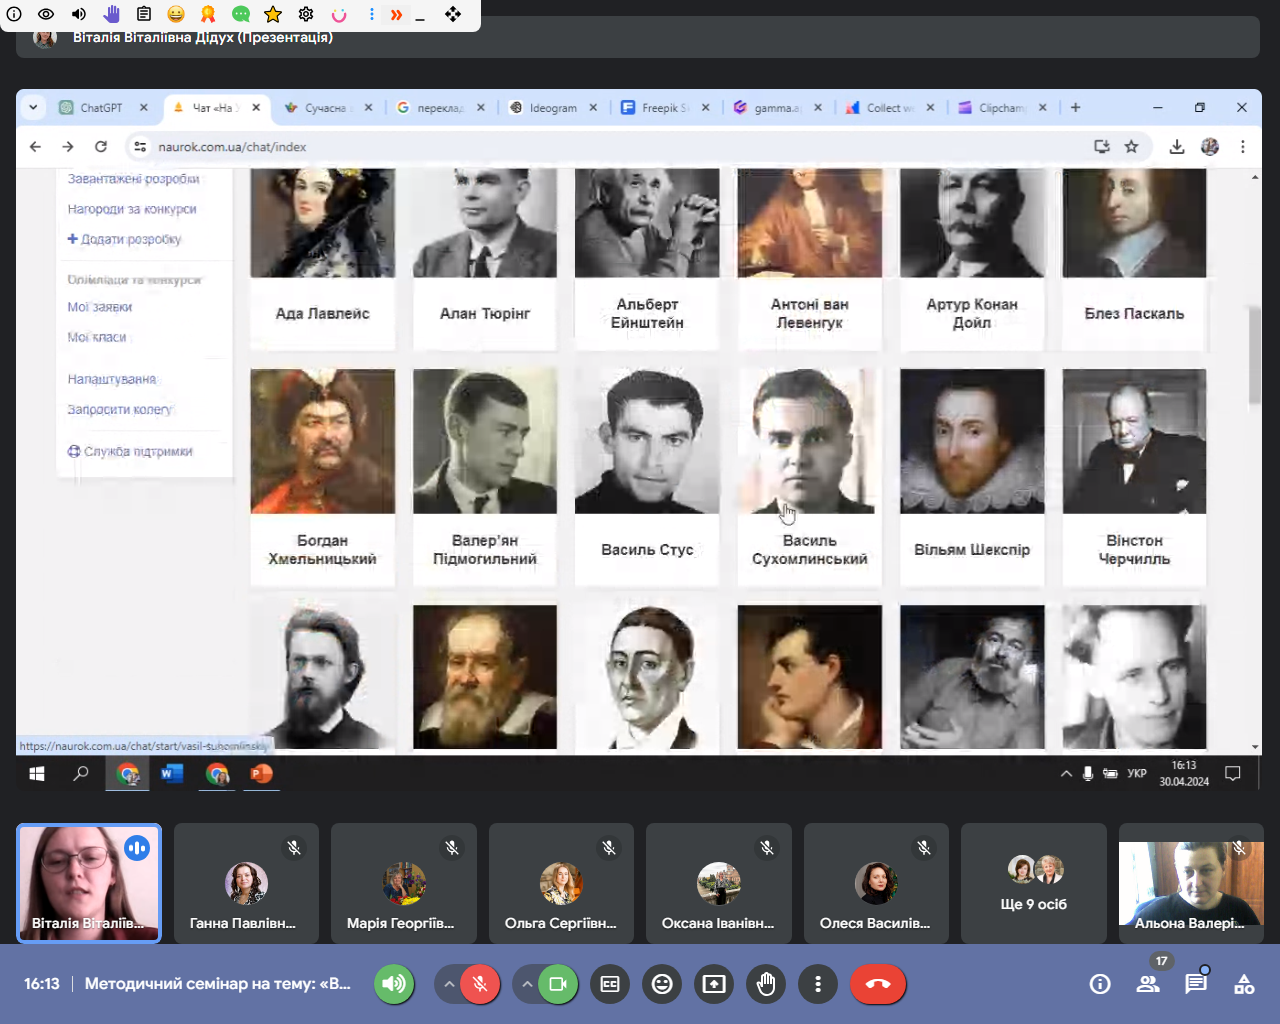The image size is (1280, 1024).
Task: Switch to the ChatGPT browser tab
Action: point(100,108)
